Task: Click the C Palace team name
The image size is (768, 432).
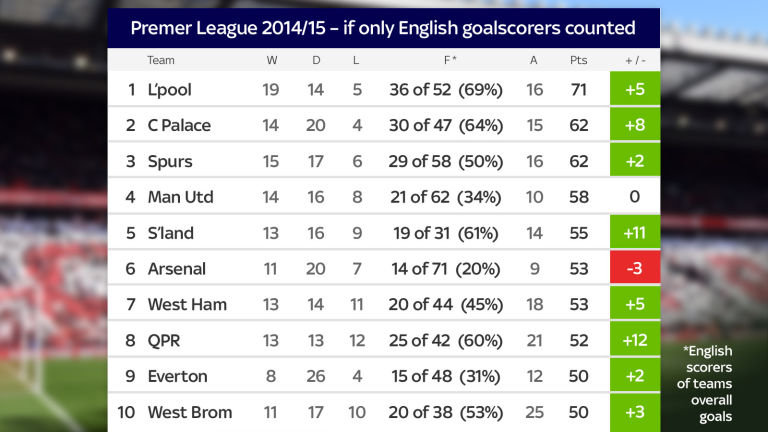Action: (x=179, y=126)
